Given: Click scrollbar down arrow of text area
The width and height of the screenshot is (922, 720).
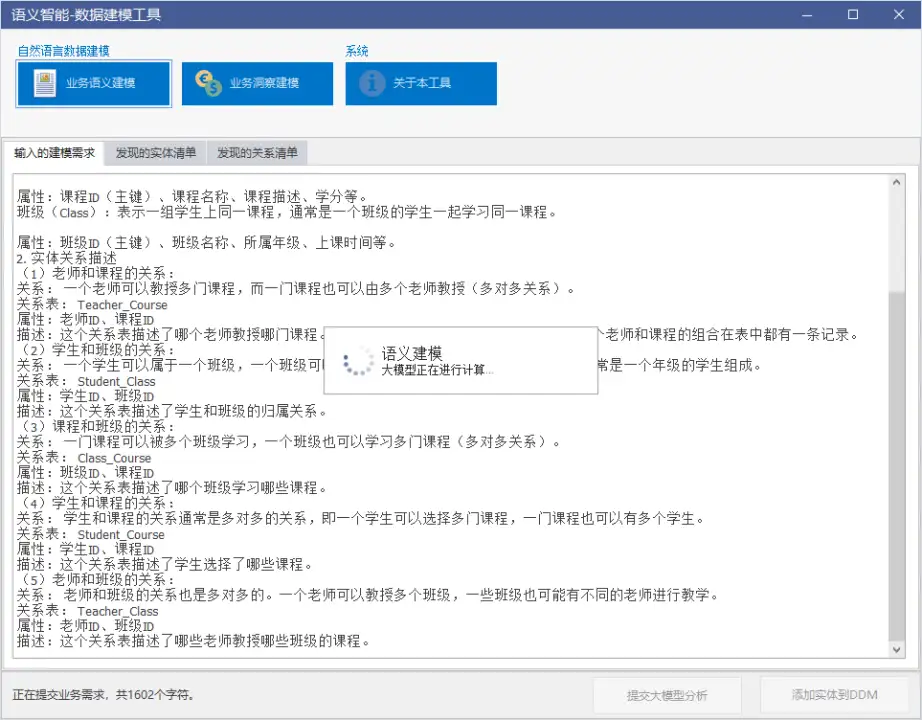Looking at the screenshot, I should 896,650.
